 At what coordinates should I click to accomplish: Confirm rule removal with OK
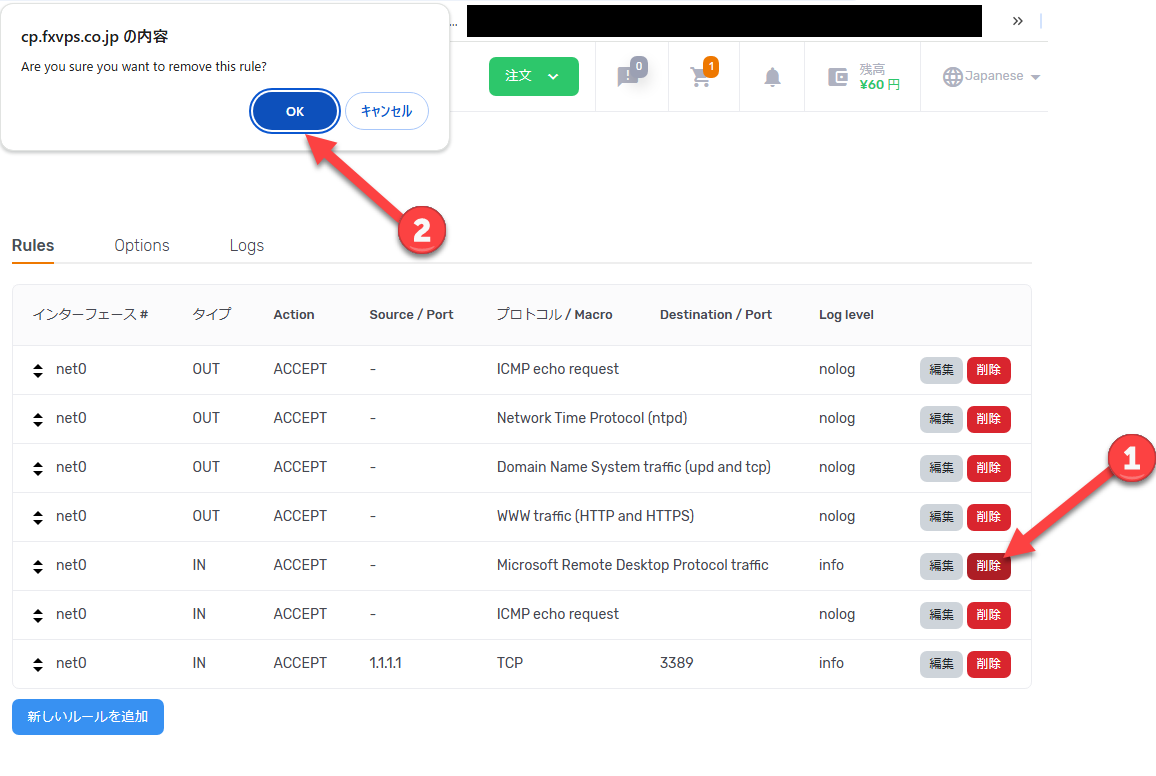294,112
